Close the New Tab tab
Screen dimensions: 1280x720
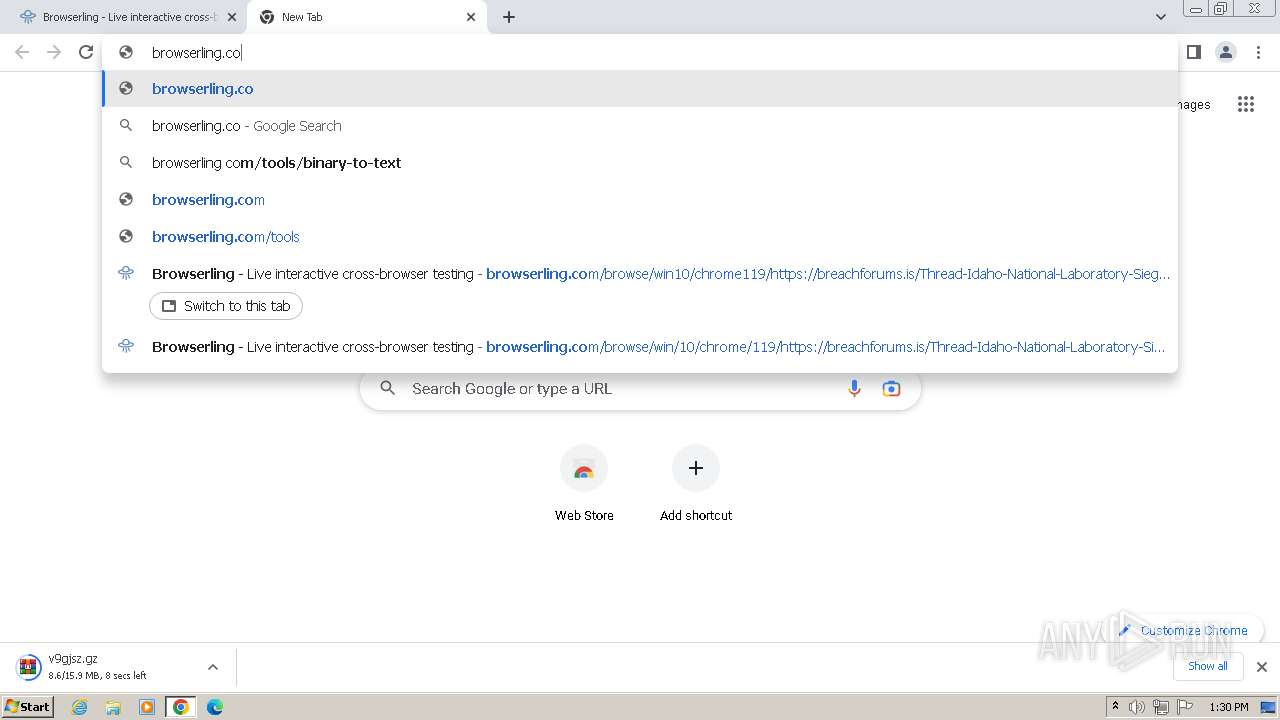coord(471,17)
